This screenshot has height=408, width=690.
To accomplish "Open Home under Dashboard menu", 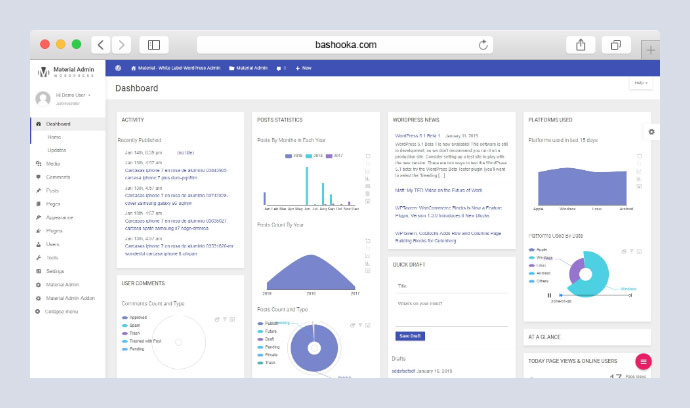I will click(x=55, y=137).
